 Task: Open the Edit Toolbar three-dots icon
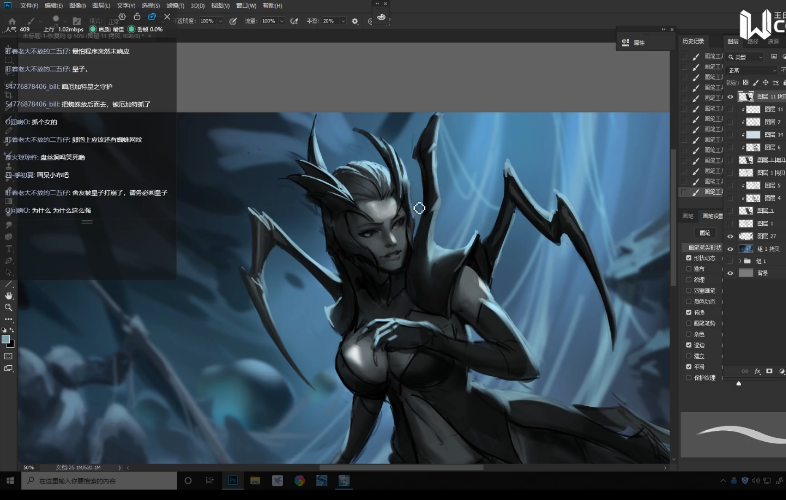(x=9, y=319)
